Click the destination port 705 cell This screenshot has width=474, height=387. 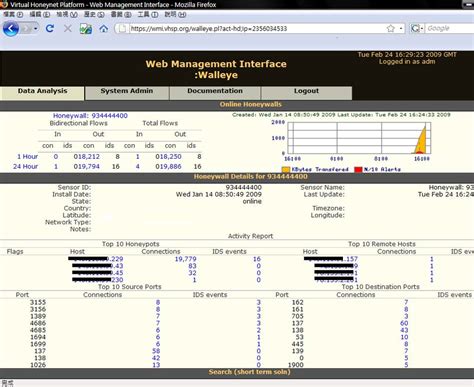pyautogui.click(x=297, y=316)
